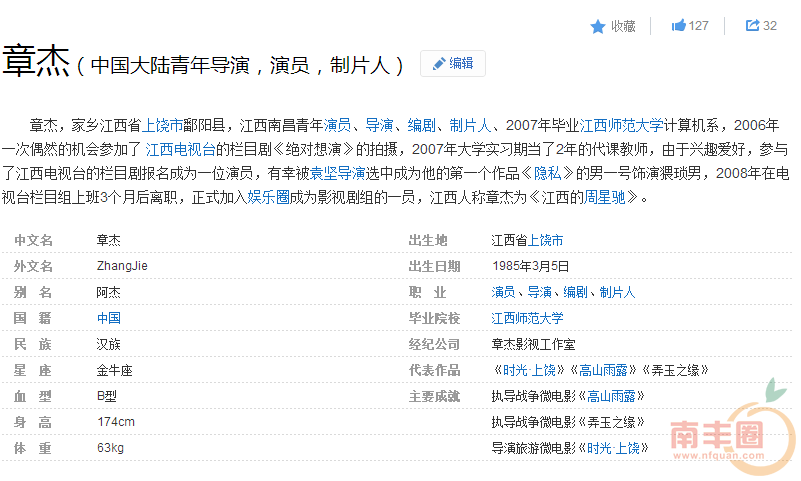Click 导演 link in 职业 row
801x481 pixels.
[539, 292]
